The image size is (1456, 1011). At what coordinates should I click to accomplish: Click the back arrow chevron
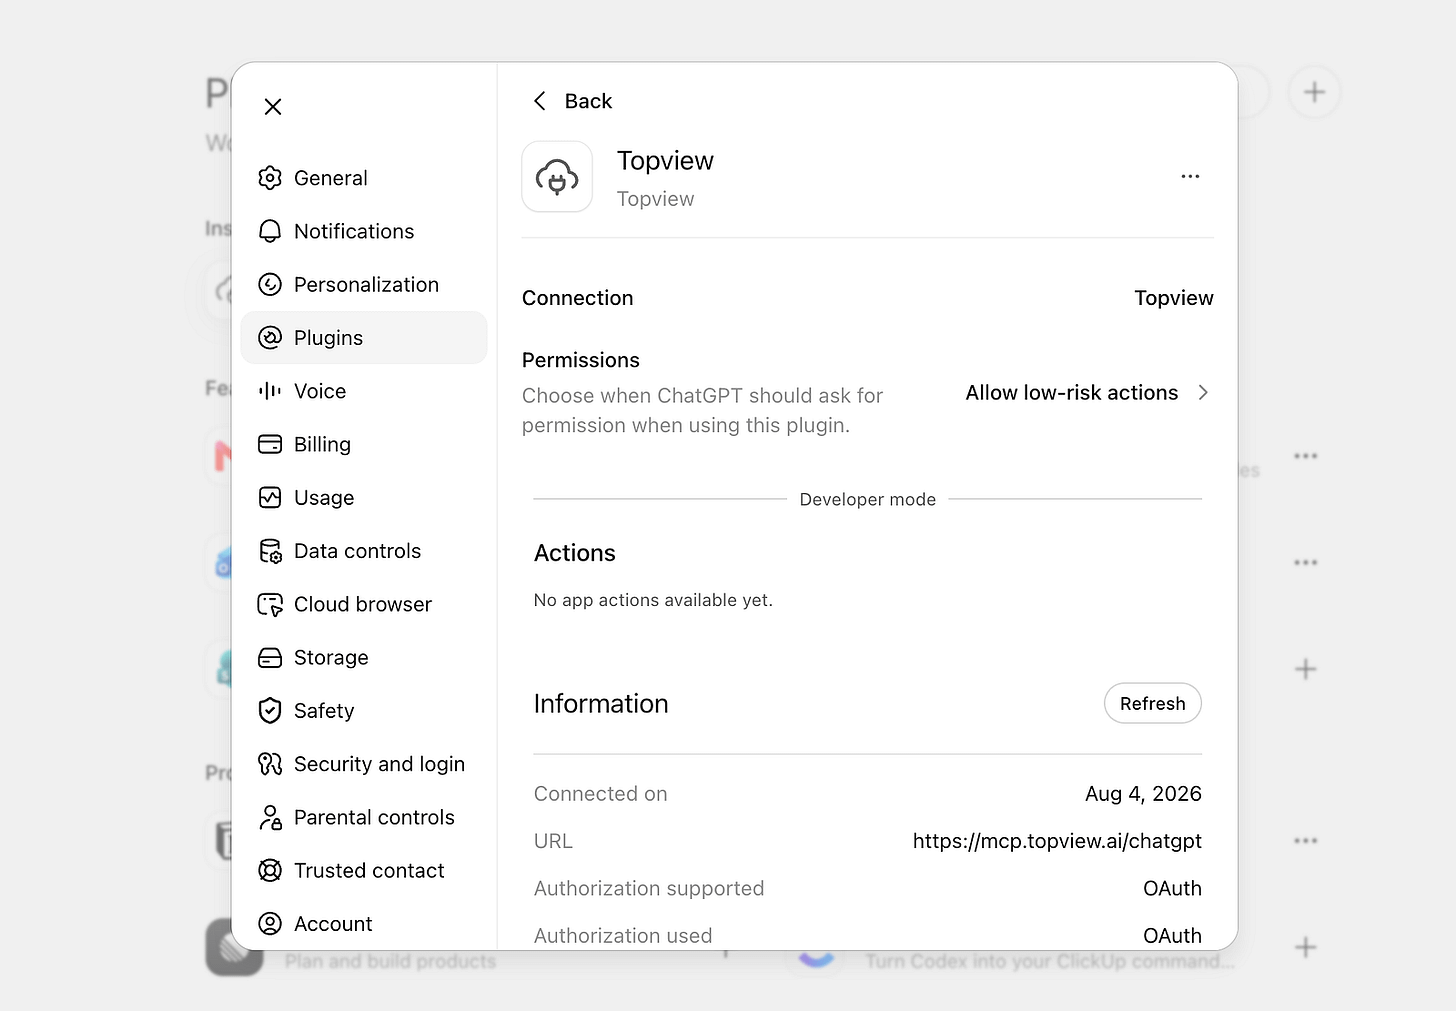click(540, 101)
